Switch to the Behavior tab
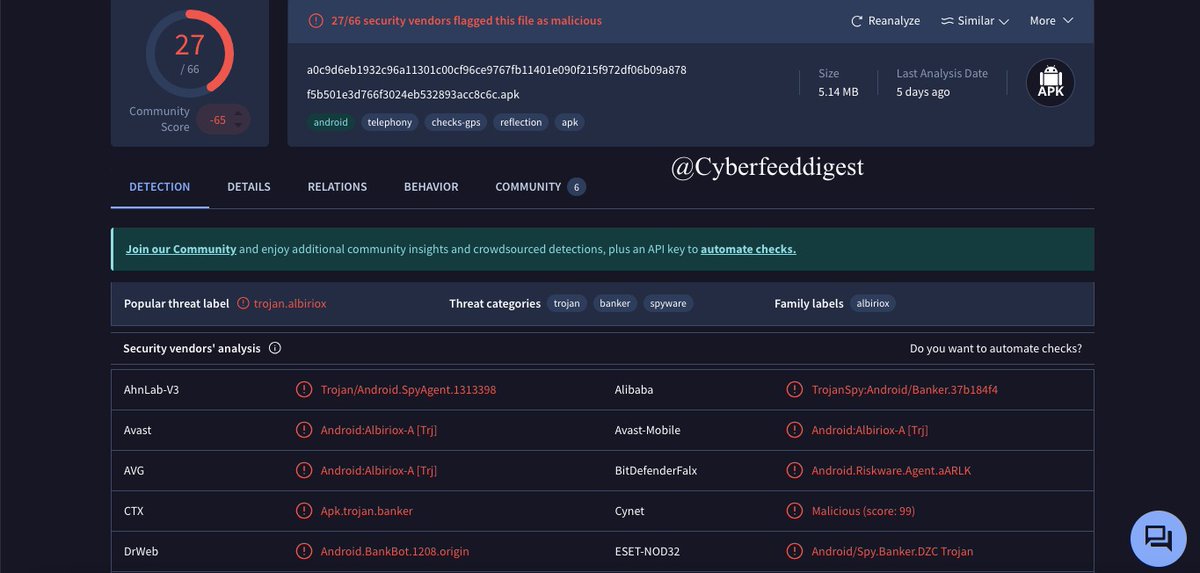Image resolution: width=1200 pixels, height=573 pixels. 431,187
